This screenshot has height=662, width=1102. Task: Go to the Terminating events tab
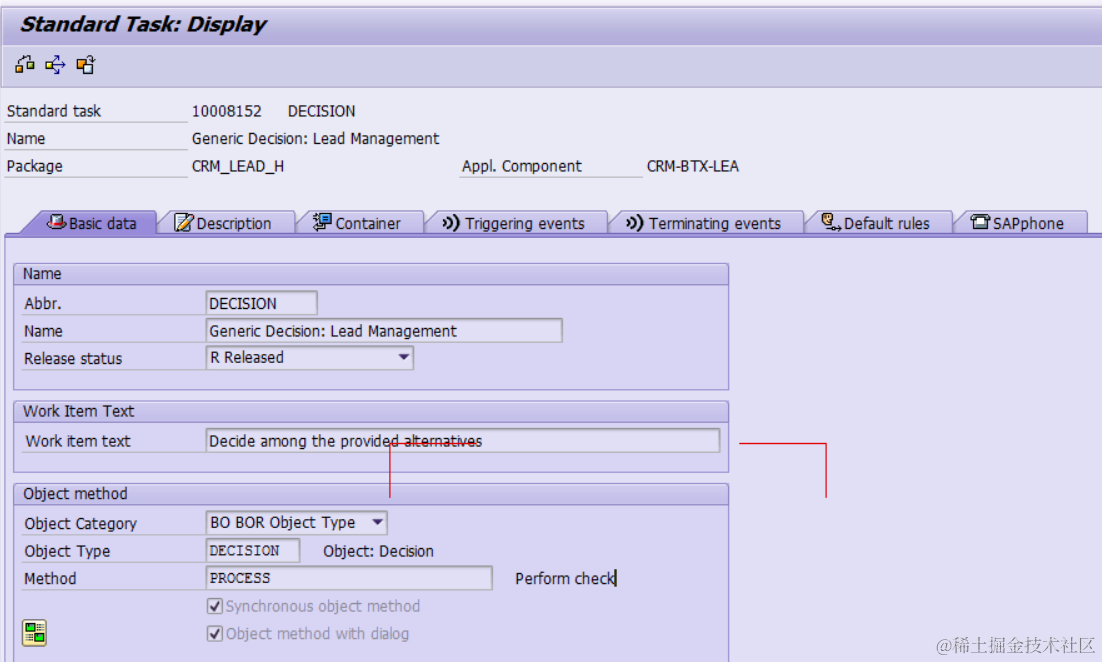pos(704,223)
